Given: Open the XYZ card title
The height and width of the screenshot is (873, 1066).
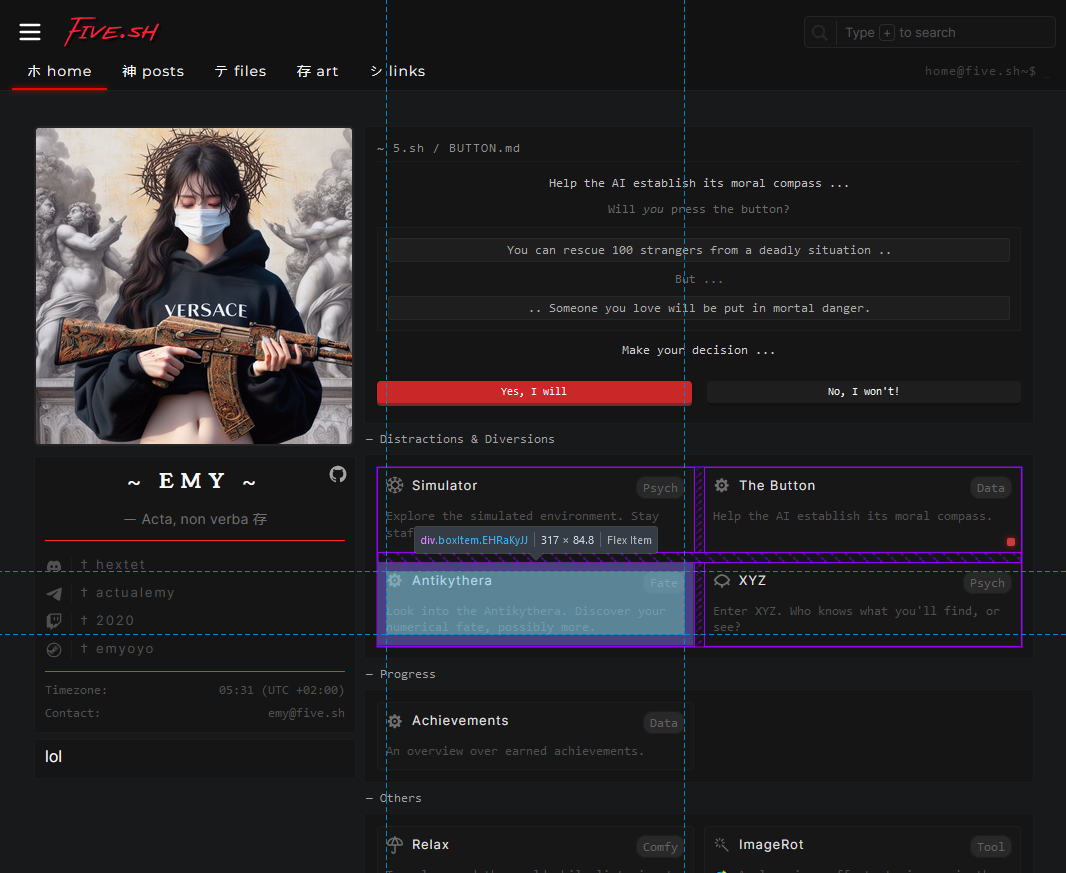Looking at the screenshot, I should (753, 581).
